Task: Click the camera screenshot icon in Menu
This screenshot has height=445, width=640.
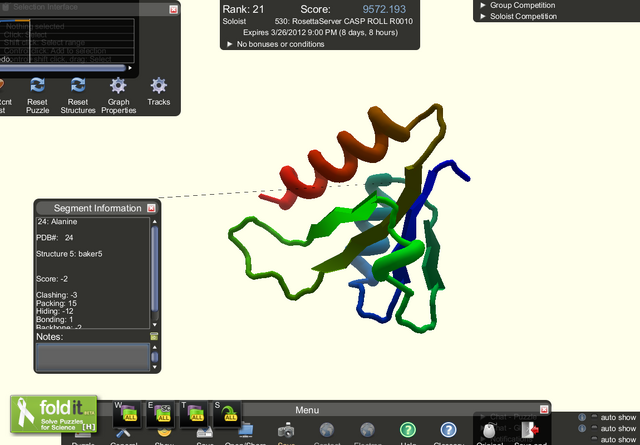Action: click(x=286, y=430)
